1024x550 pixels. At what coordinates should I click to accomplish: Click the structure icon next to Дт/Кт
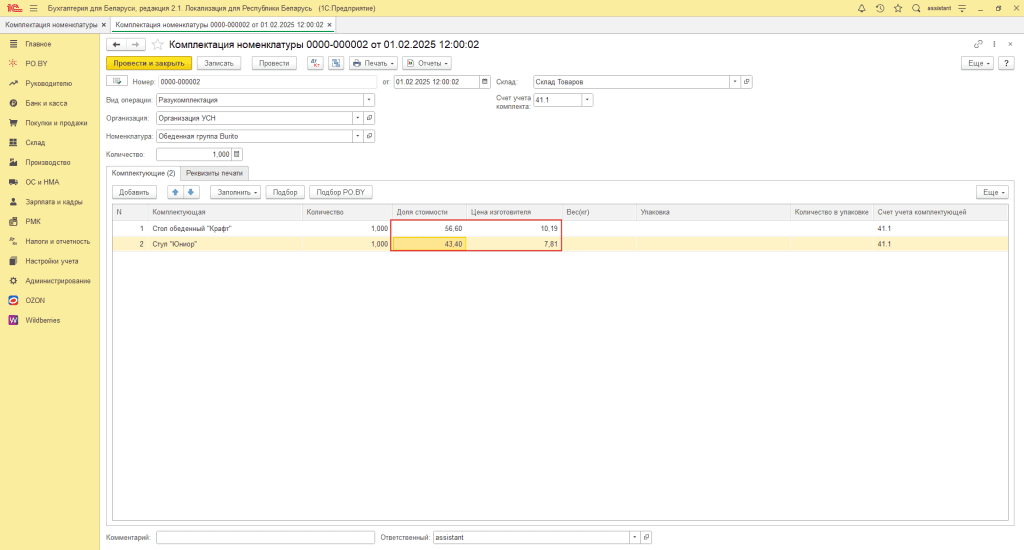click(336, 63)
